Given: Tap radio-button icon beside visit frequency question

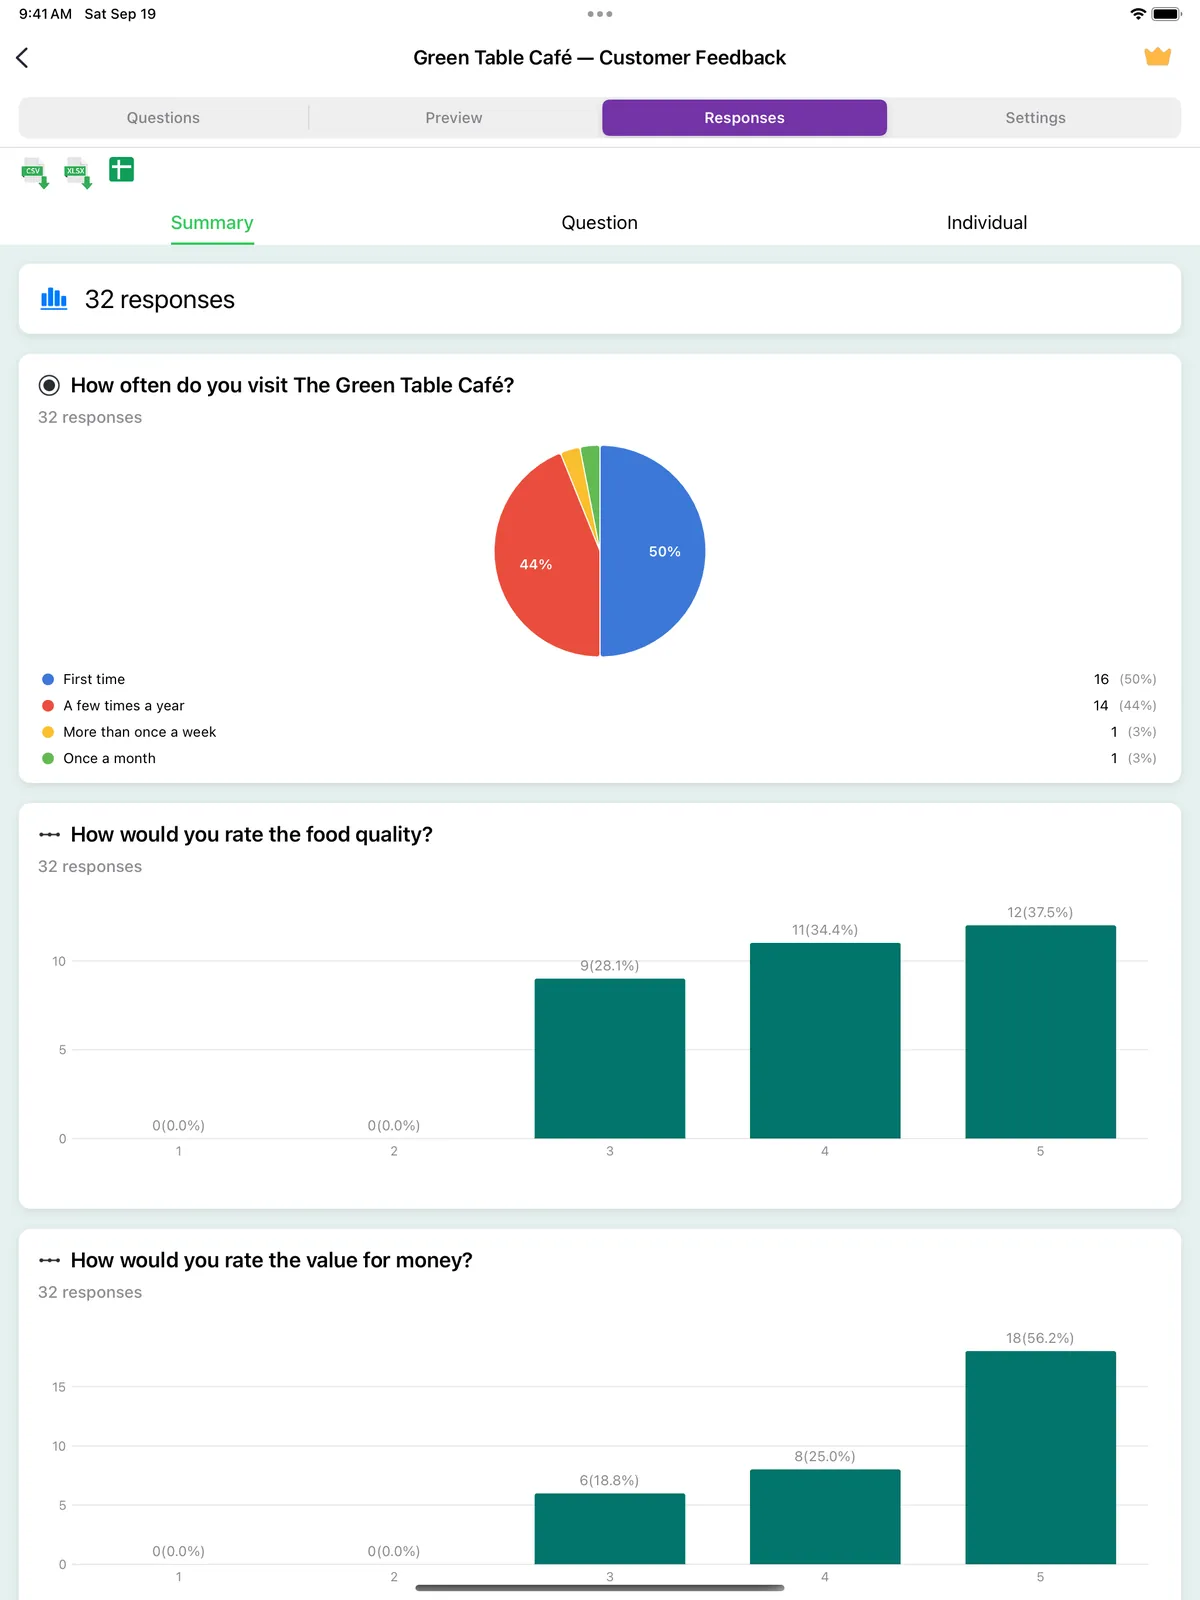Looking at the screenshot, I should tap(49, 385).
